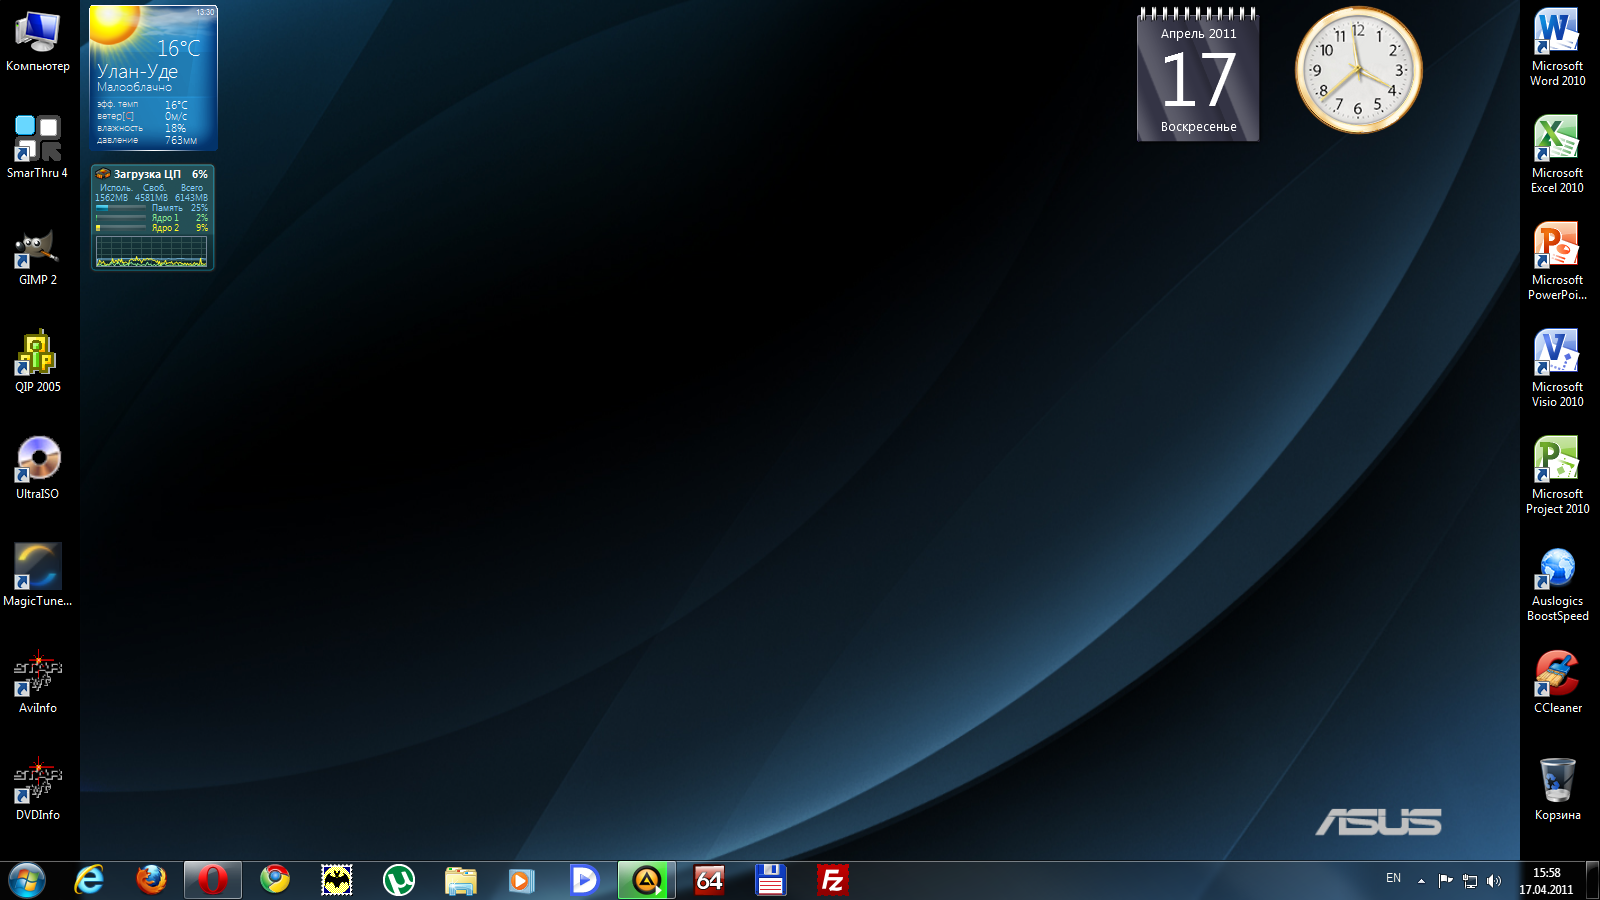Click the EN language indicator
1600x900 pixels.
click(1393, 878)
